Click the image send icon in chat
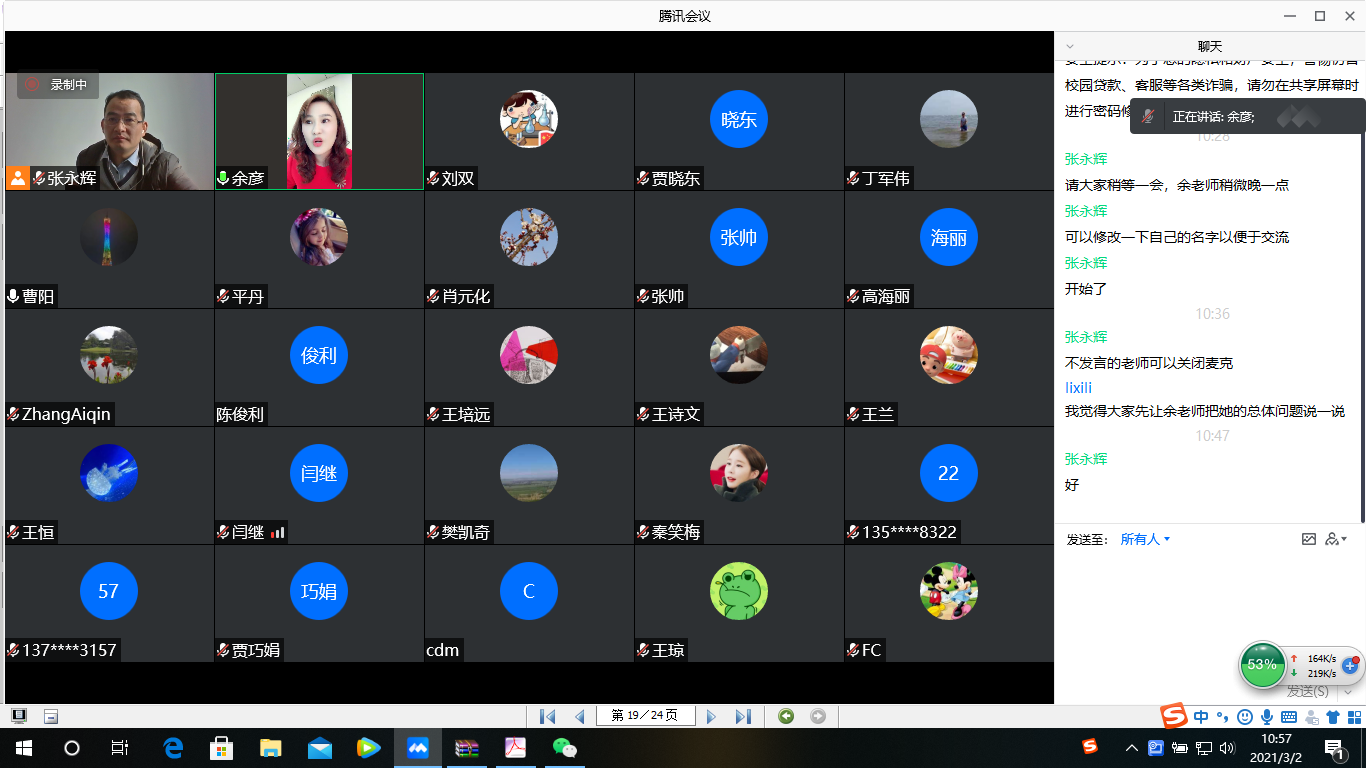Viewport: 1366px width, 768px height. pos(1309,539)
